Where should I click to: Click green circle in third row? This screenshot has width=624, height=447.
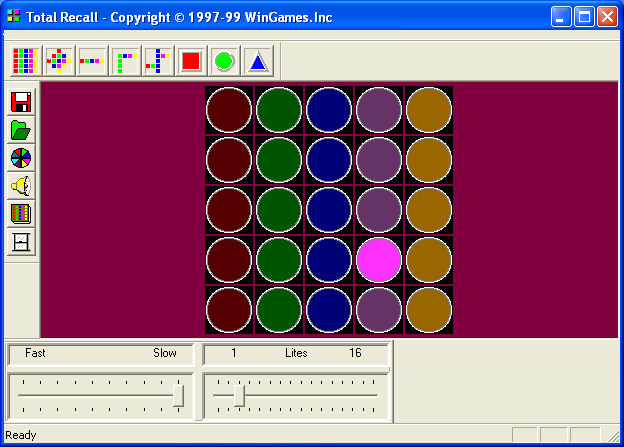(279, 210)
